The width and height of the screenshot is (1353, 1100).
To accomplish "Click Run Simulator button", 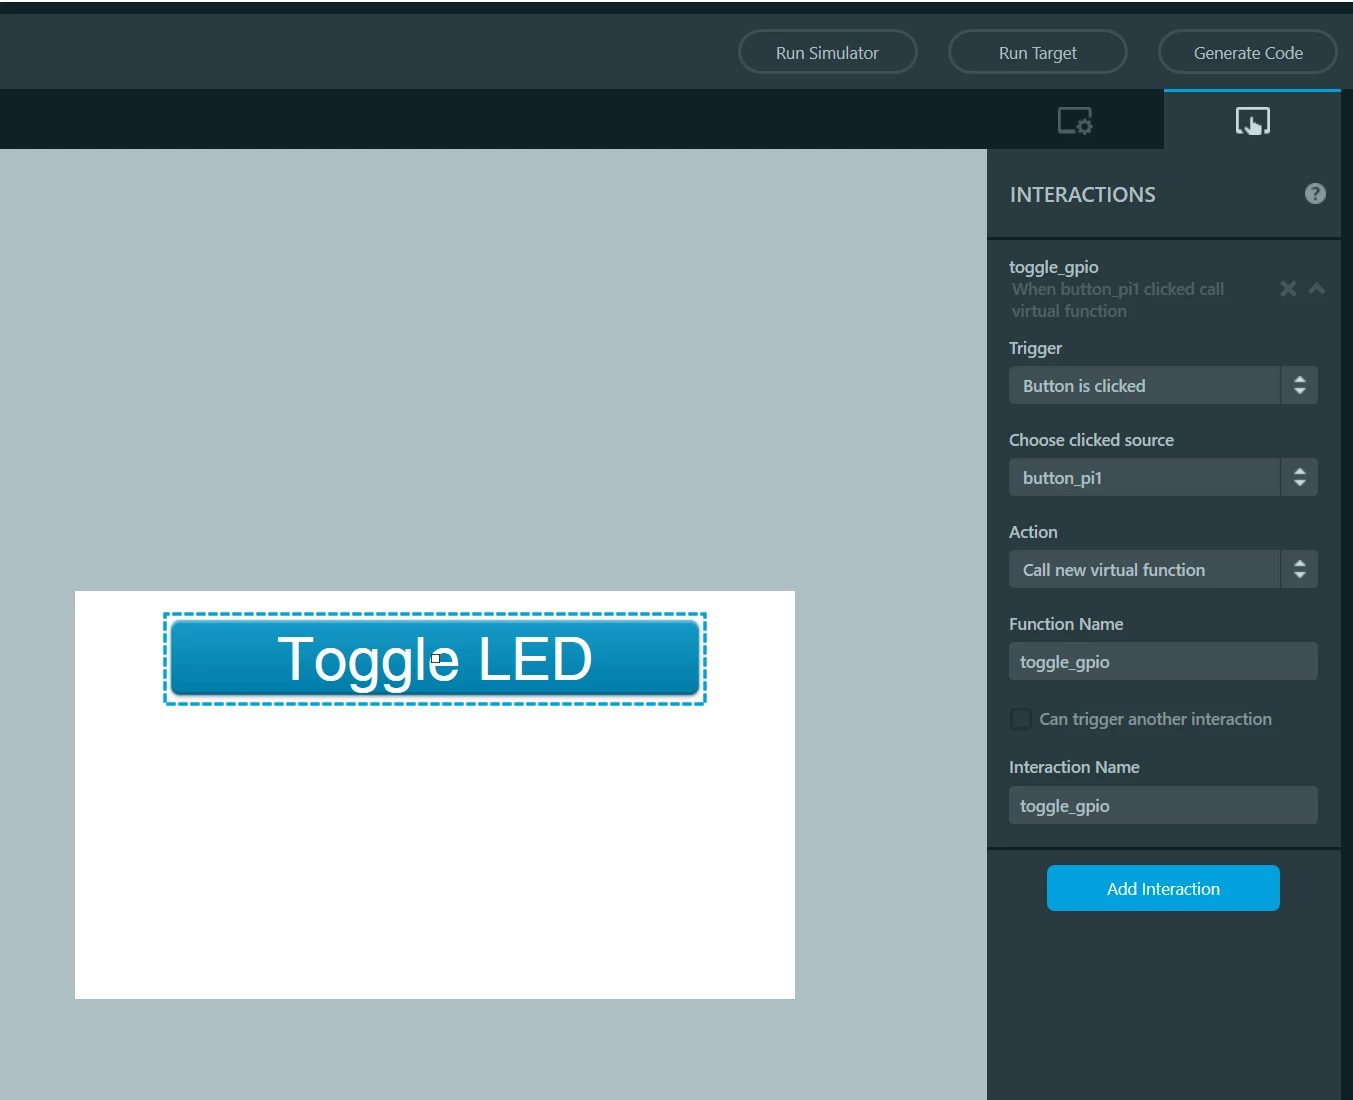I will (x=827, y=52).
